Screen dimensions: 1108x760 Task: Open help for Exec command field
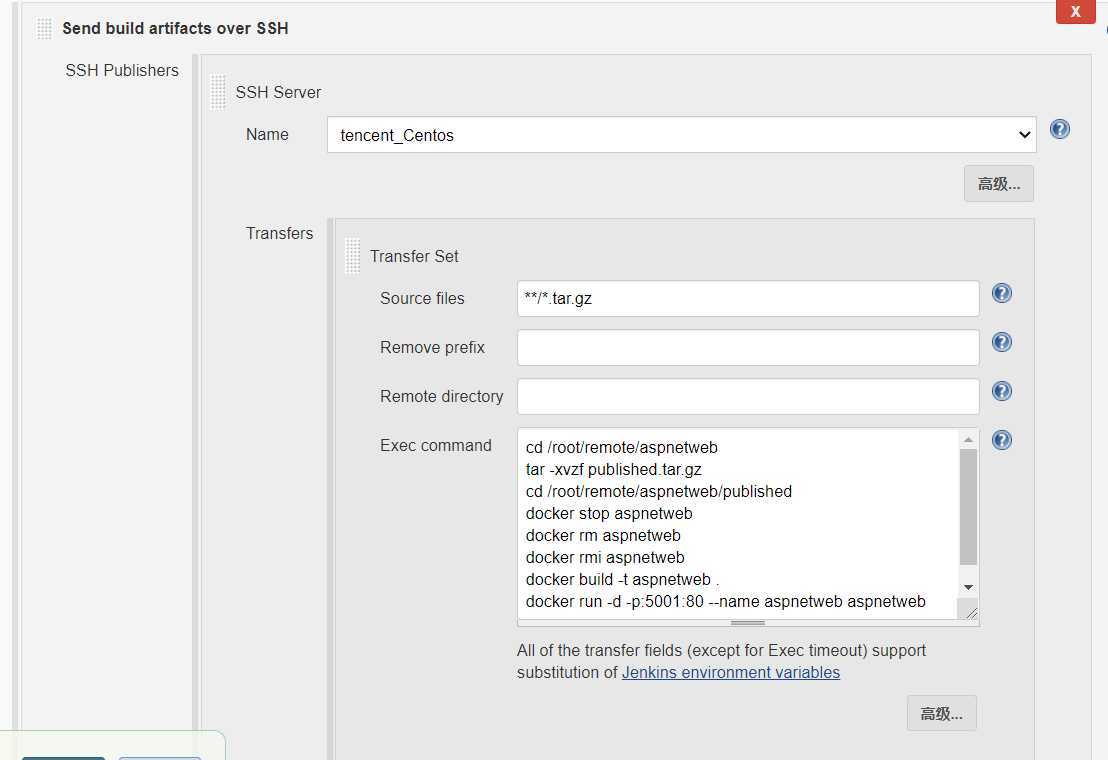1001,441
